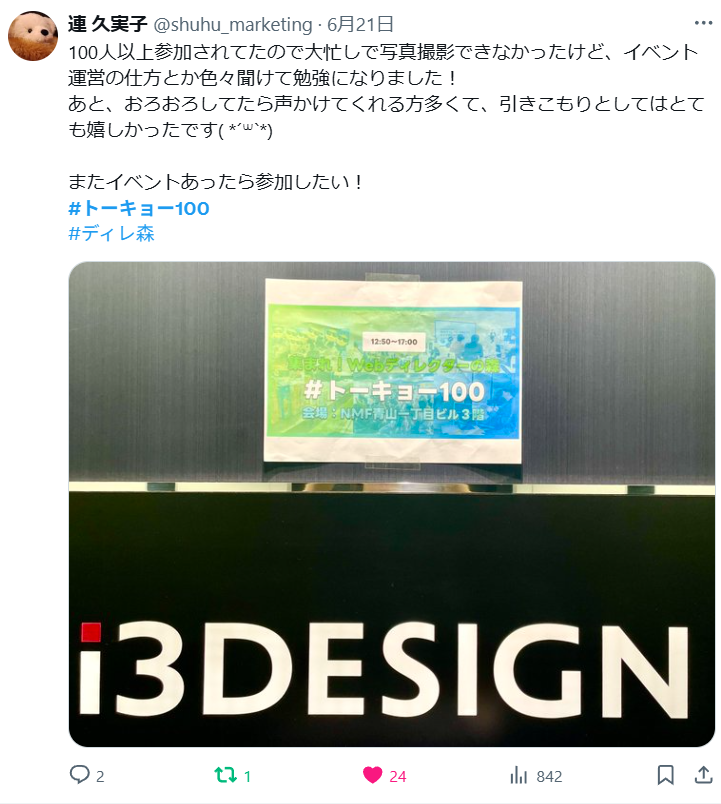
Task: Follow the #トーキョー100 hashtag link
Action: point(139,208)
